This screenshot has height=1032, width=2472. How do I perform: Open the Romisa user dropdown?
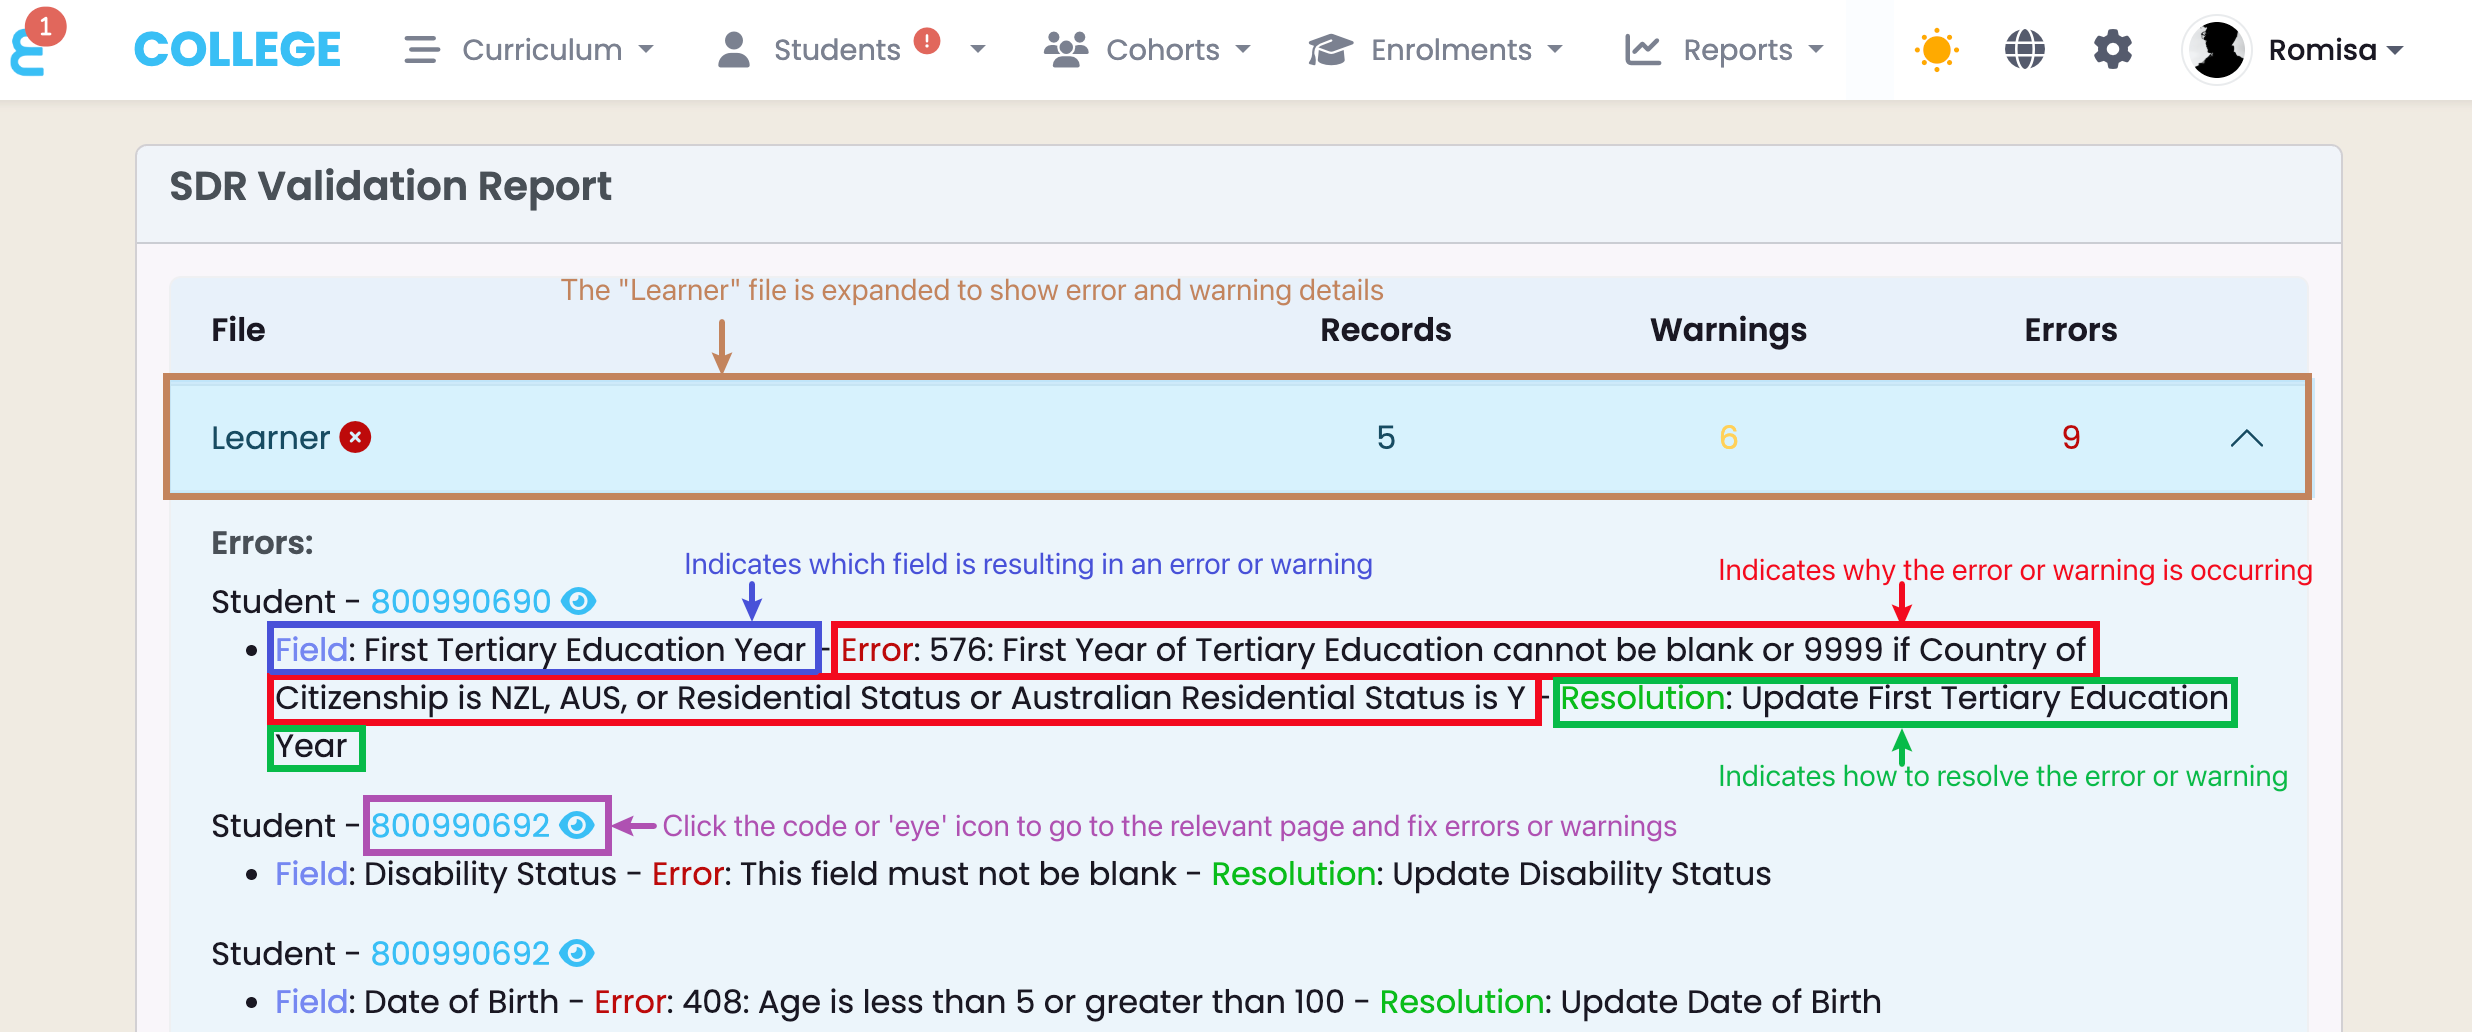[2334, 50]
